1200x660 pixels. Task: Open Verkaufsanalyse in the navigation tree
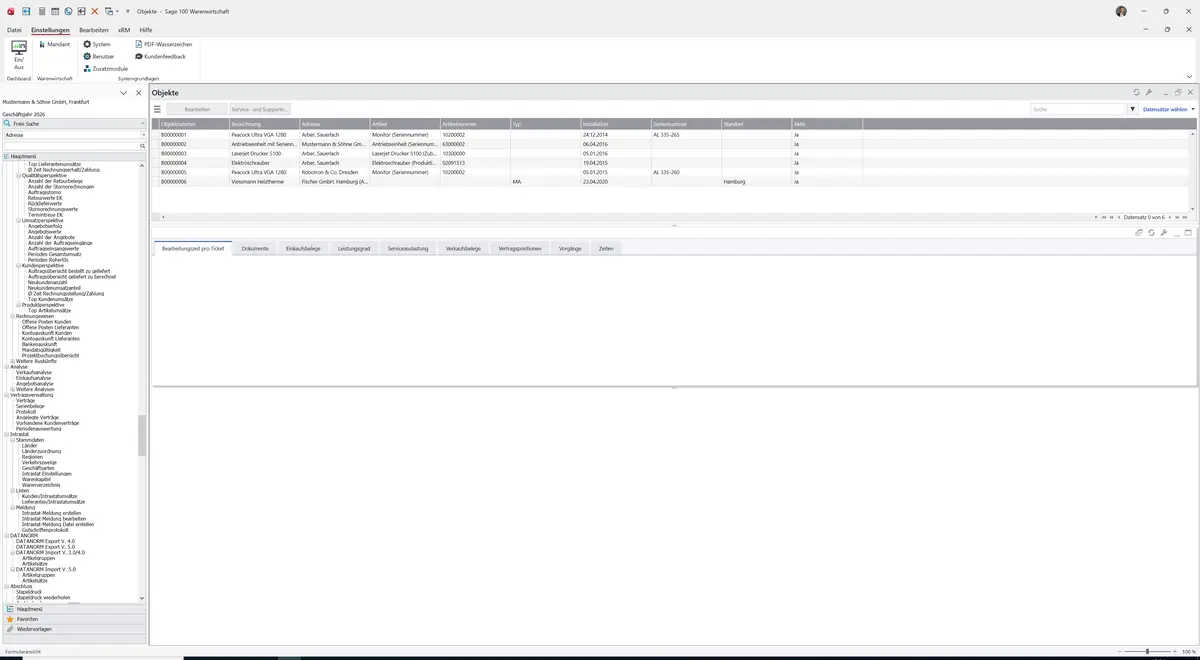pos(34,373)
